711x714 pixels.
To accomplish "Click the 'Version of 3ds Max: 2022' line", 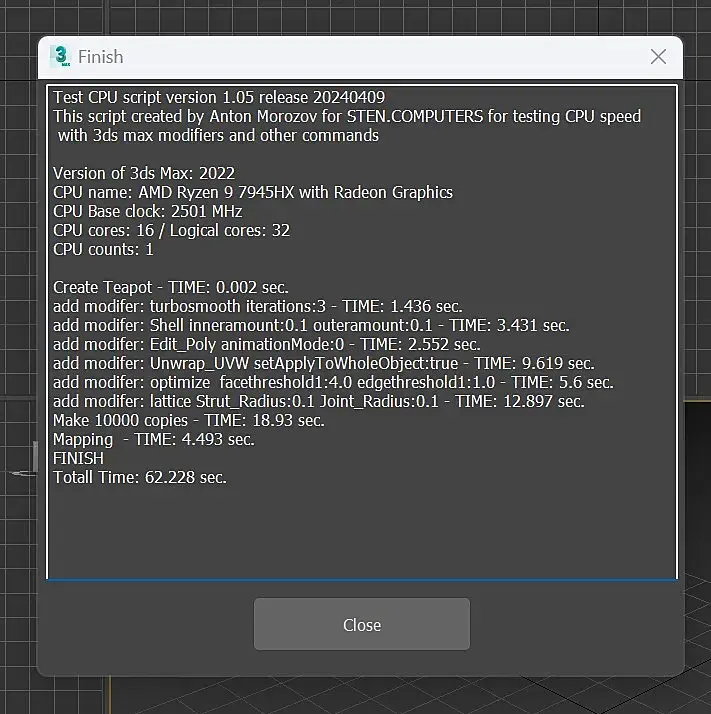I will coord(144,173).
